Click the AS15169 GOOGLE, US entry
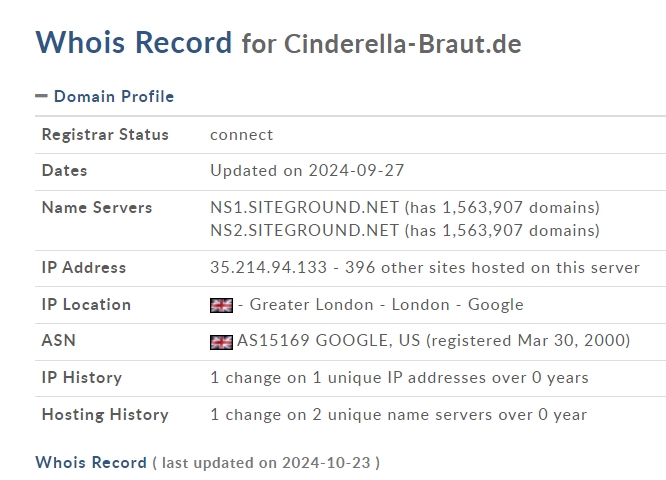Image resolution: width=666 pixels, height=480 pixels. [x=328, y=341]
